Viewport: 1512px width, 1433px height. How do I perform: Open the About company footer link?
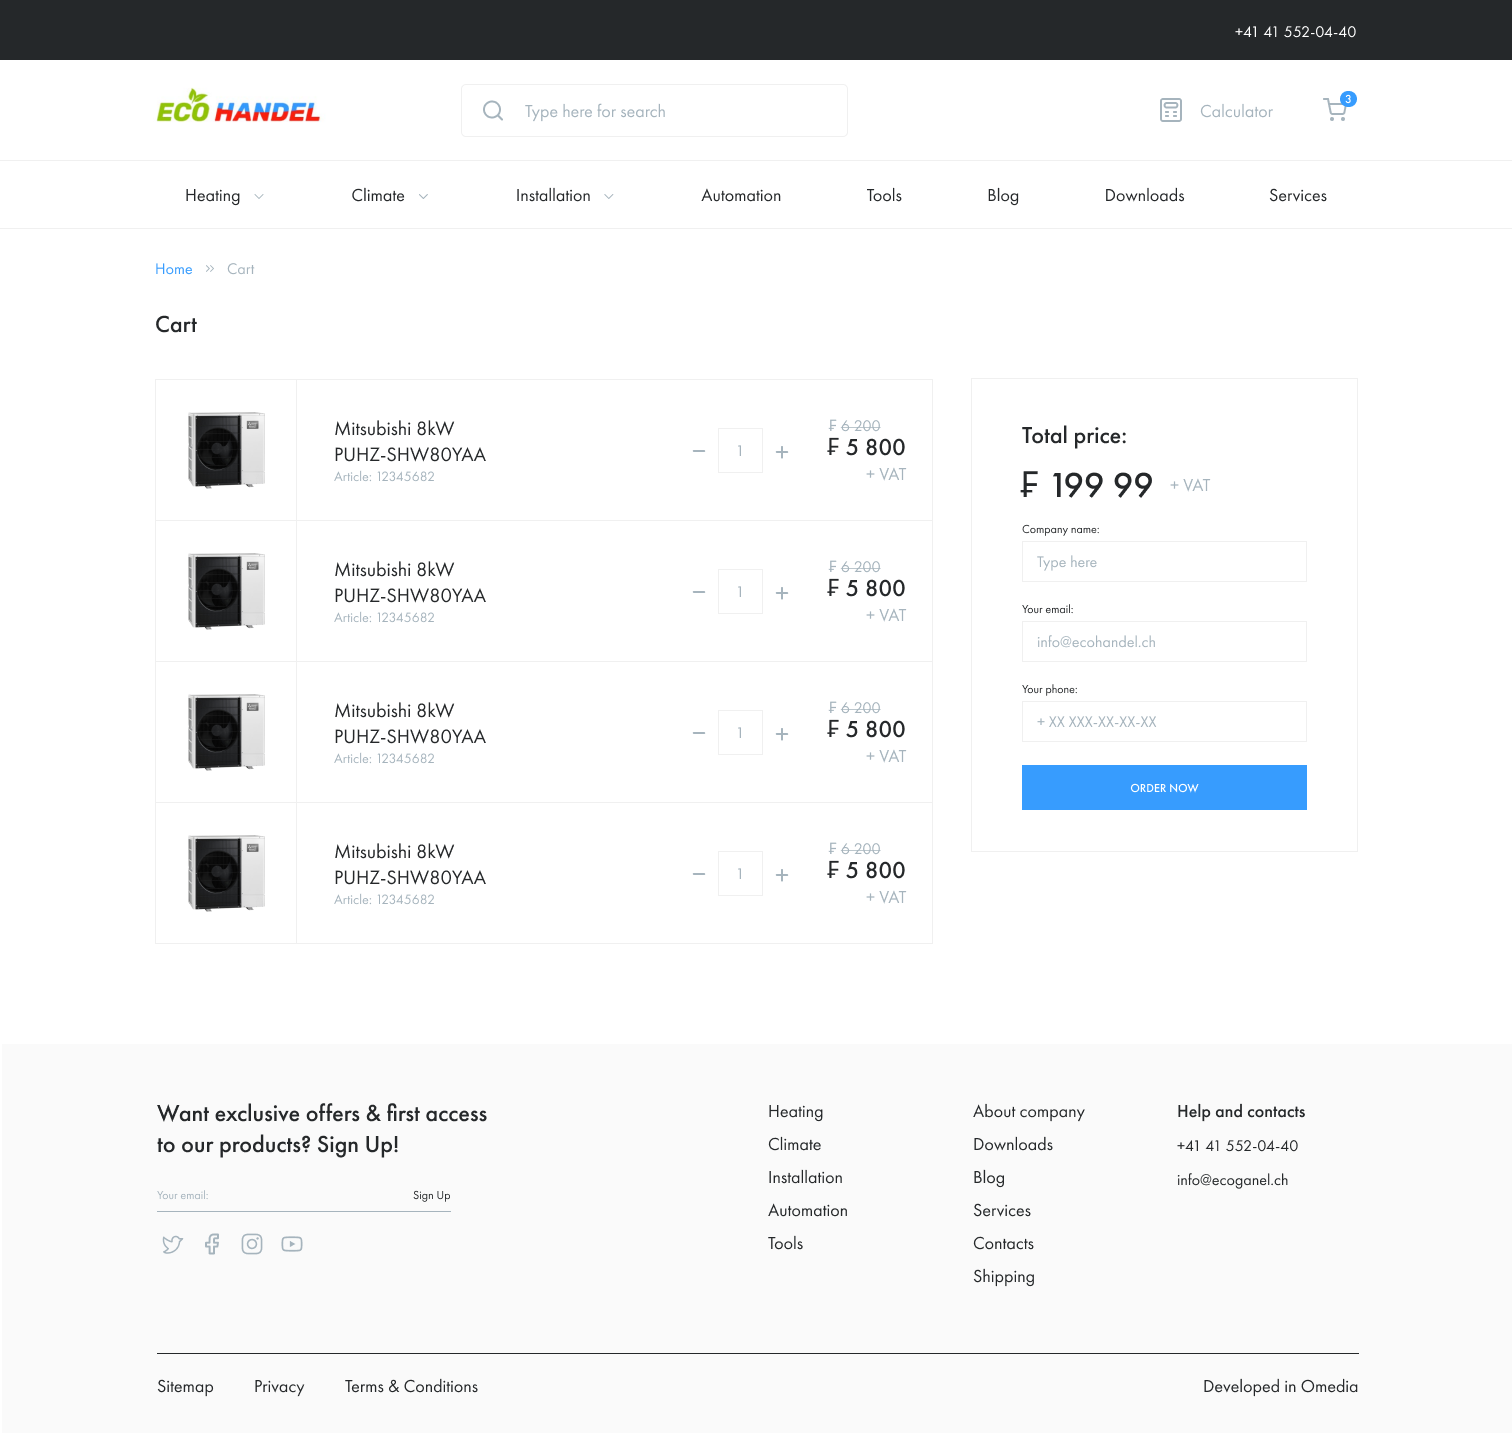(1029, 1112)
